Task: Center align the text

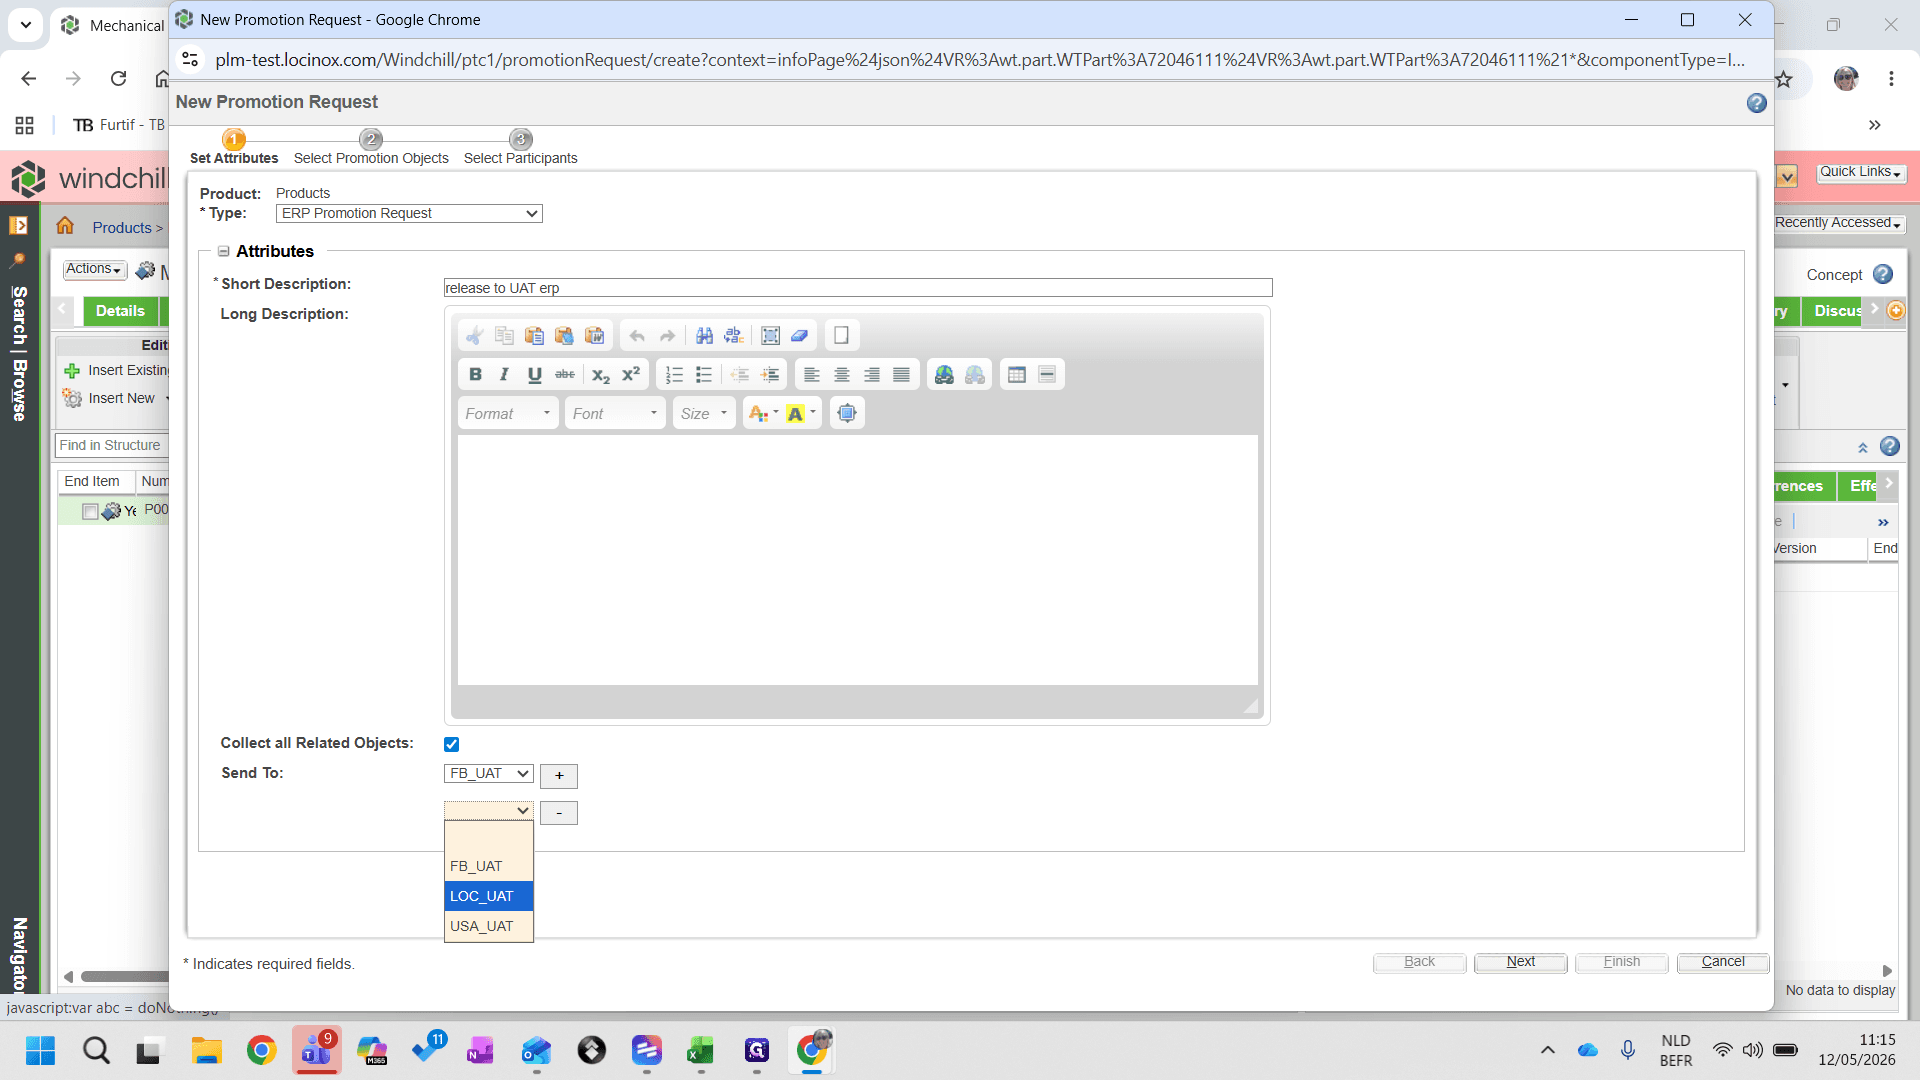Action: click(x=842, y=375)
